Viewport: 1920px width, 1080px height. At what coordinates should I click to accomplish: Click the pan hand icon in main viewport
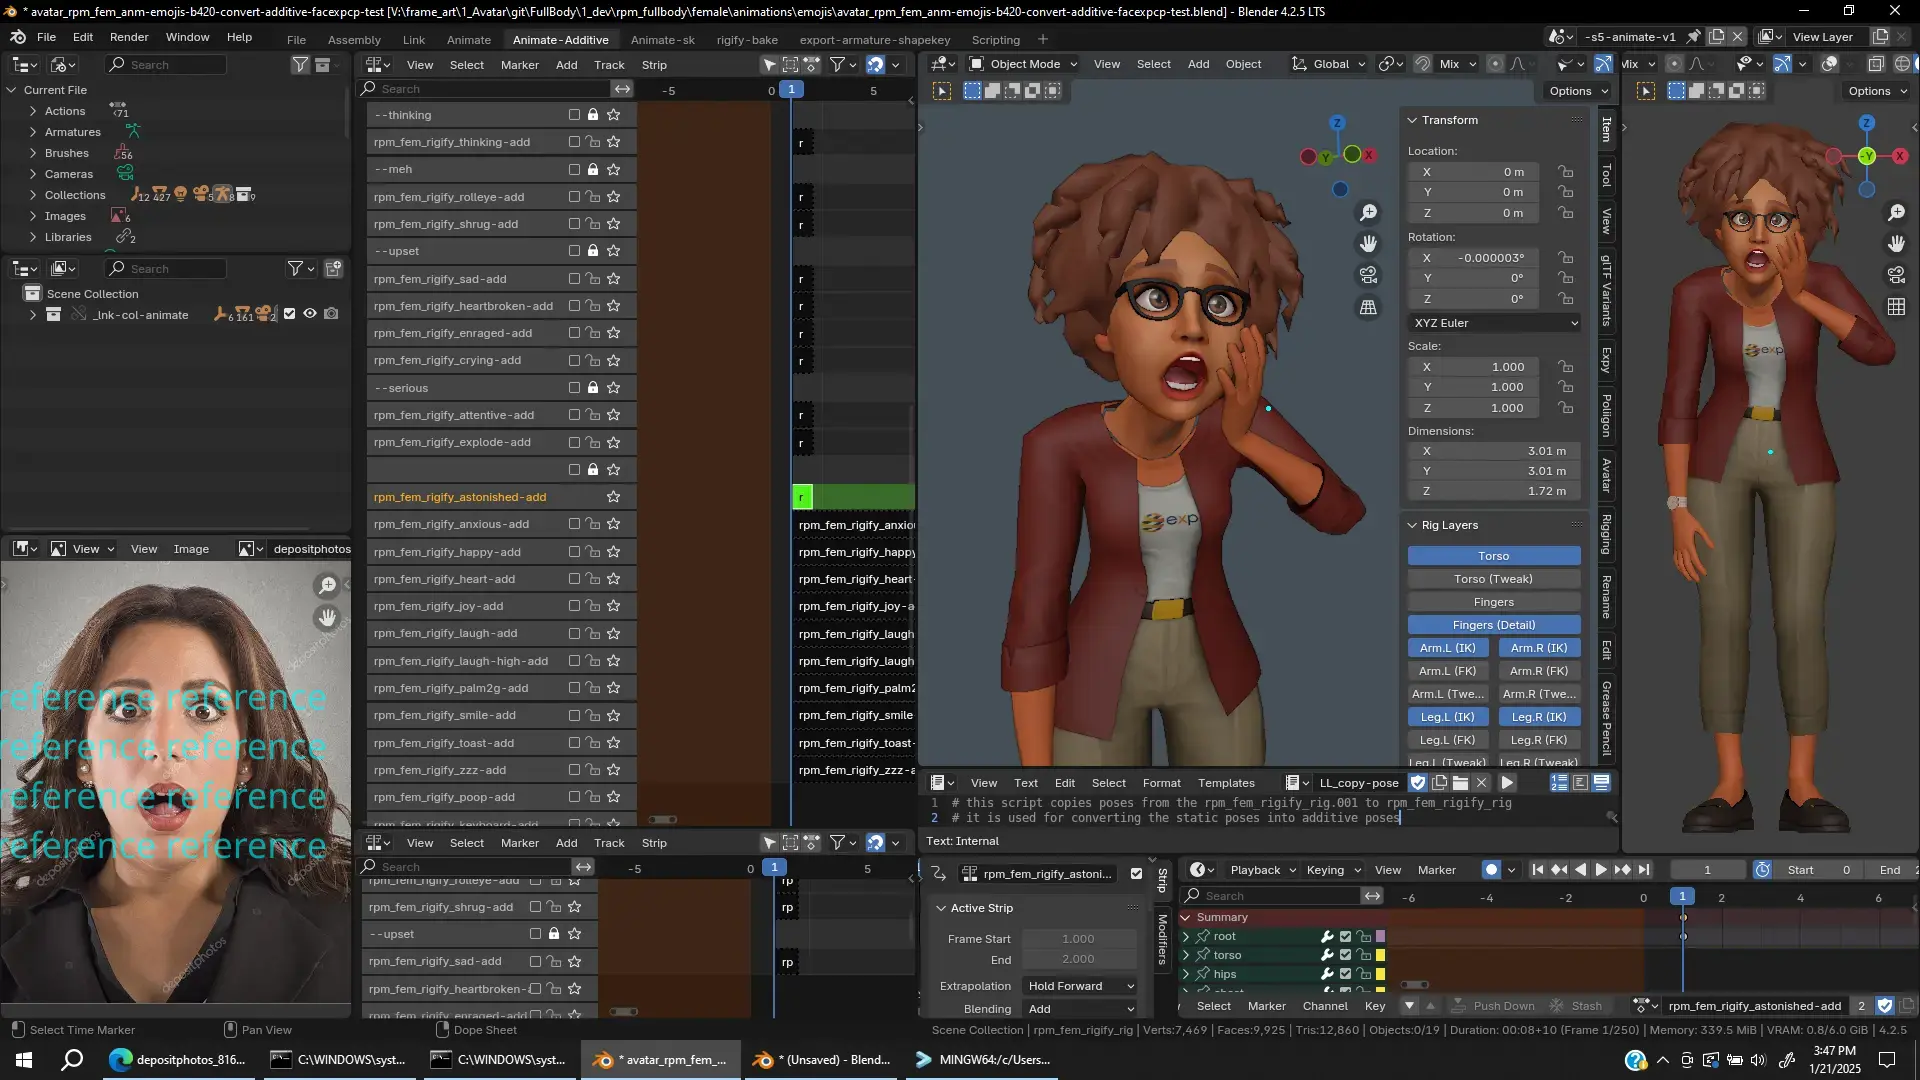coord(1368,243)
